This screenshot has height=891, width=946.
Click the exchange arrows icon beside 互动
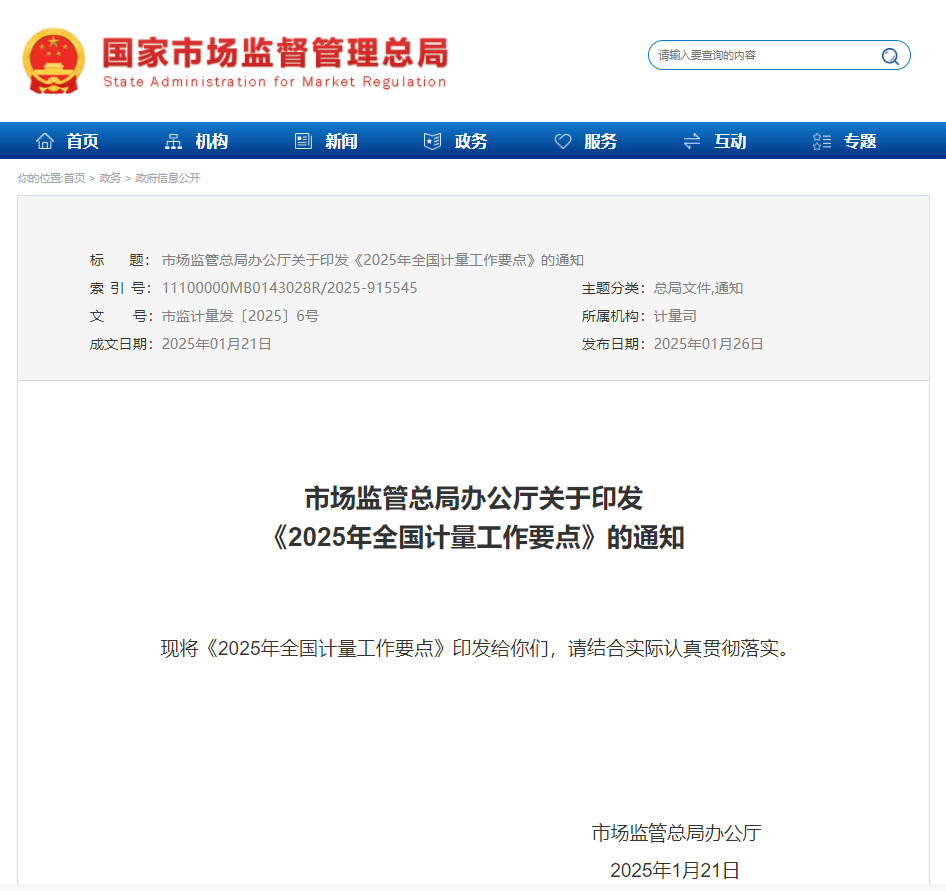click(692, 141)
